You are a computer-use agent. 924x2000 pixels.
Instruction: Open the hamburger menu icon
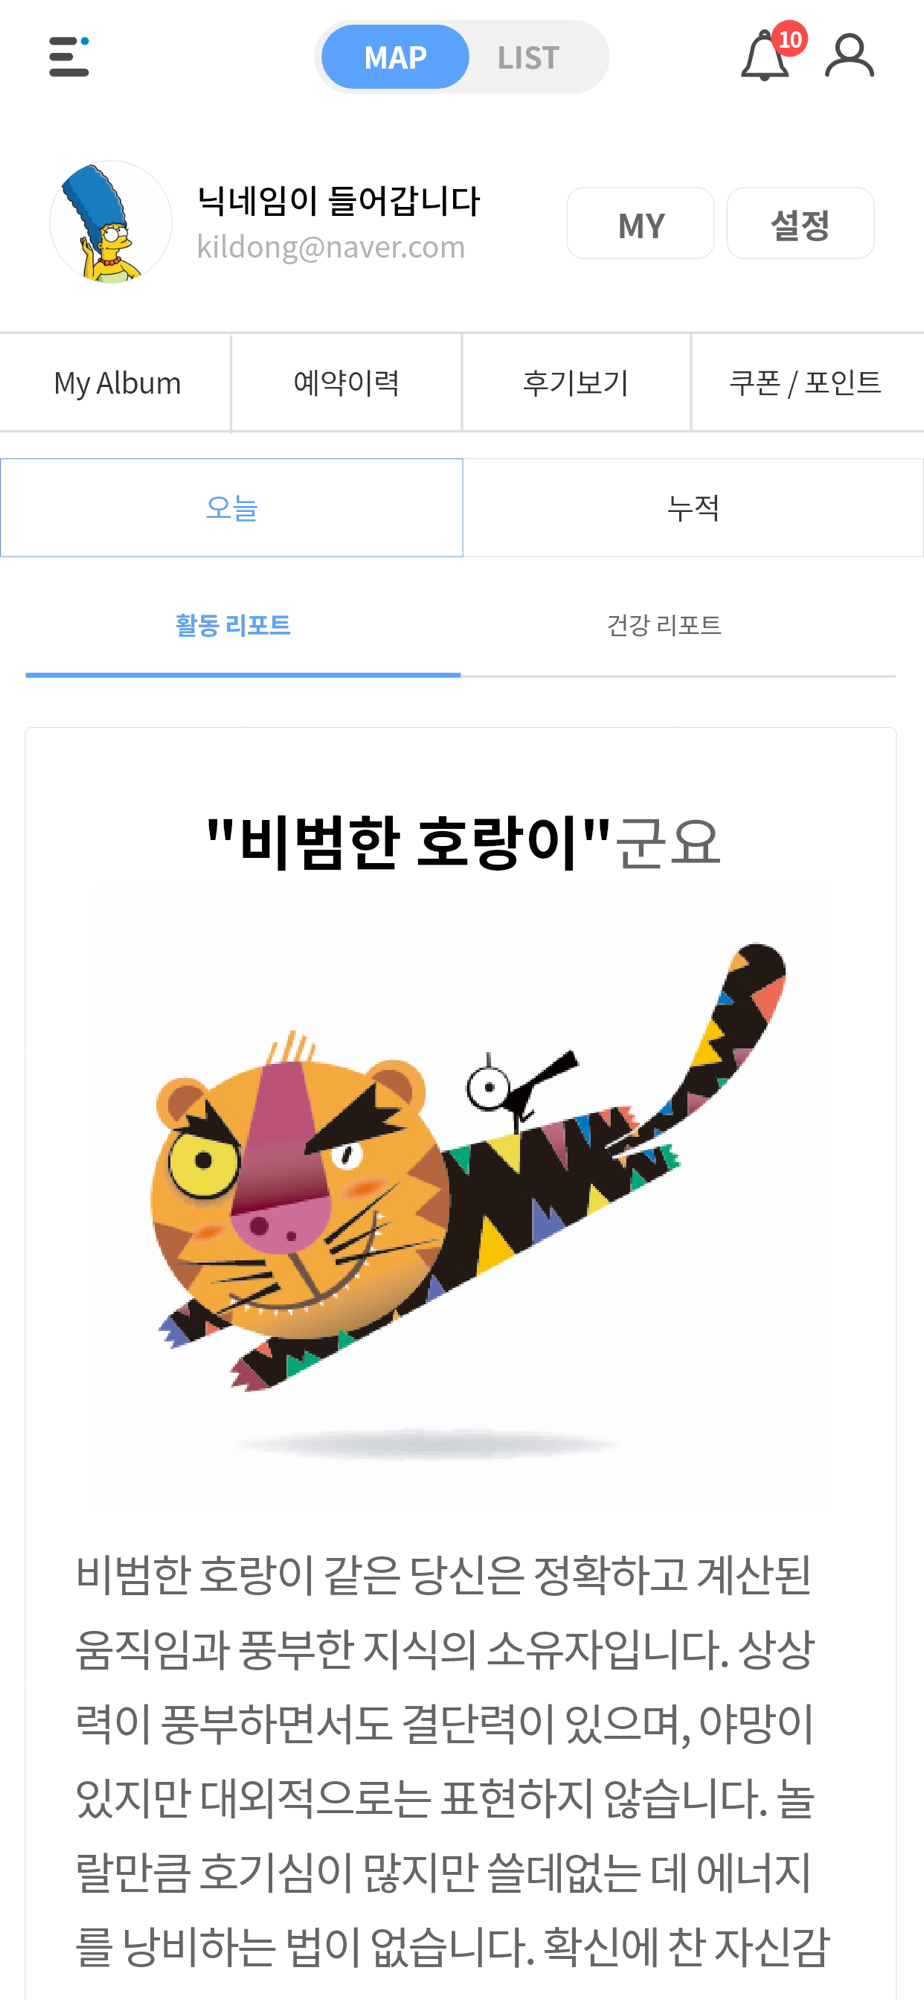coord(69,57)
